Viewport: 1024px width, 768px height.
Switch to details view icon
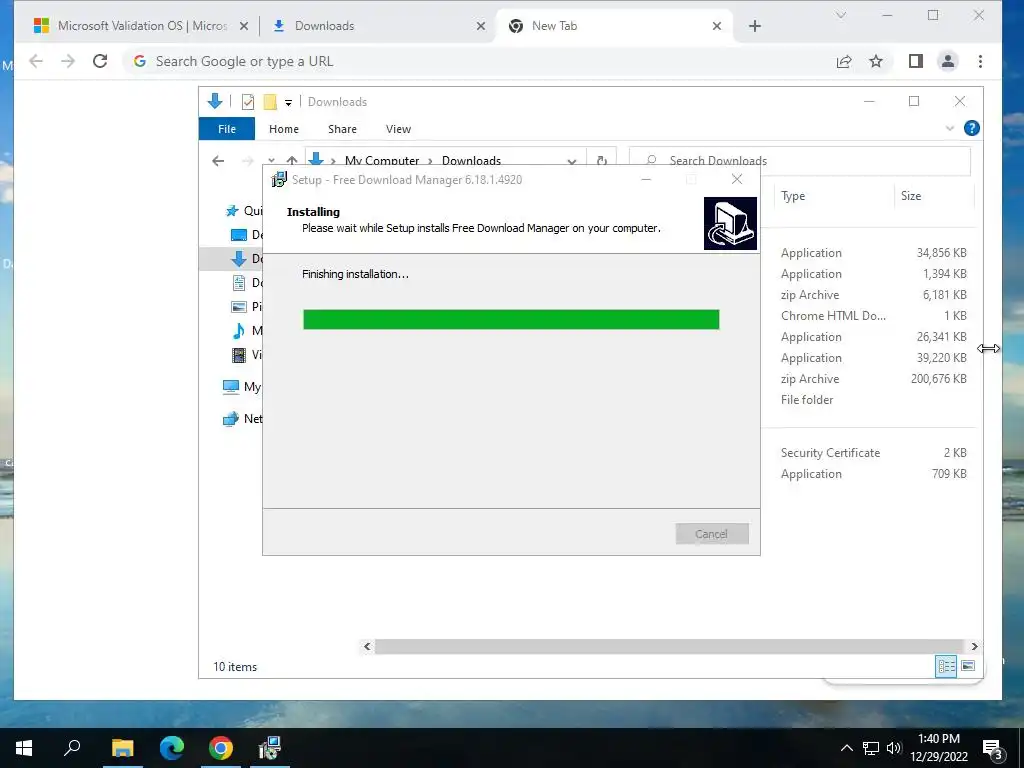(x=946, y=666)
